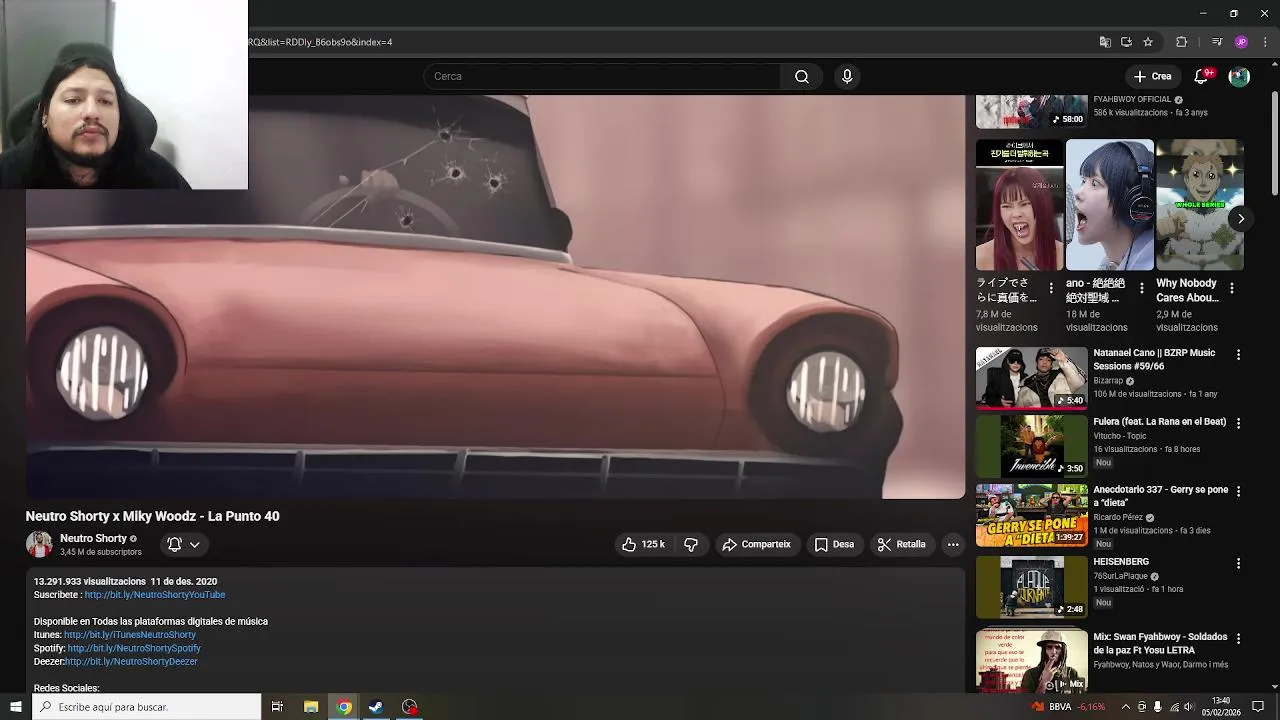Open Windows action center notifications
Image resolution: width=1280 pixels, height=720 pixels.
[1258, 707]
